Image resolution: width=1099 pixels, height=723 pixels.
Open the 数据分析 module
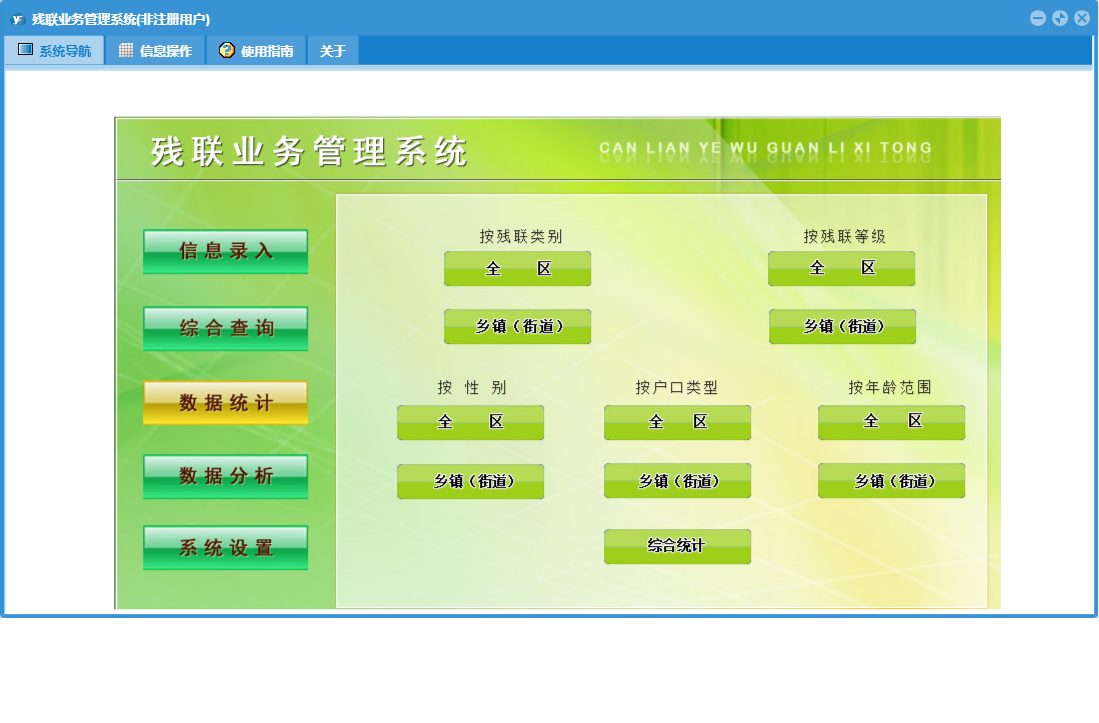pos(226,476)
